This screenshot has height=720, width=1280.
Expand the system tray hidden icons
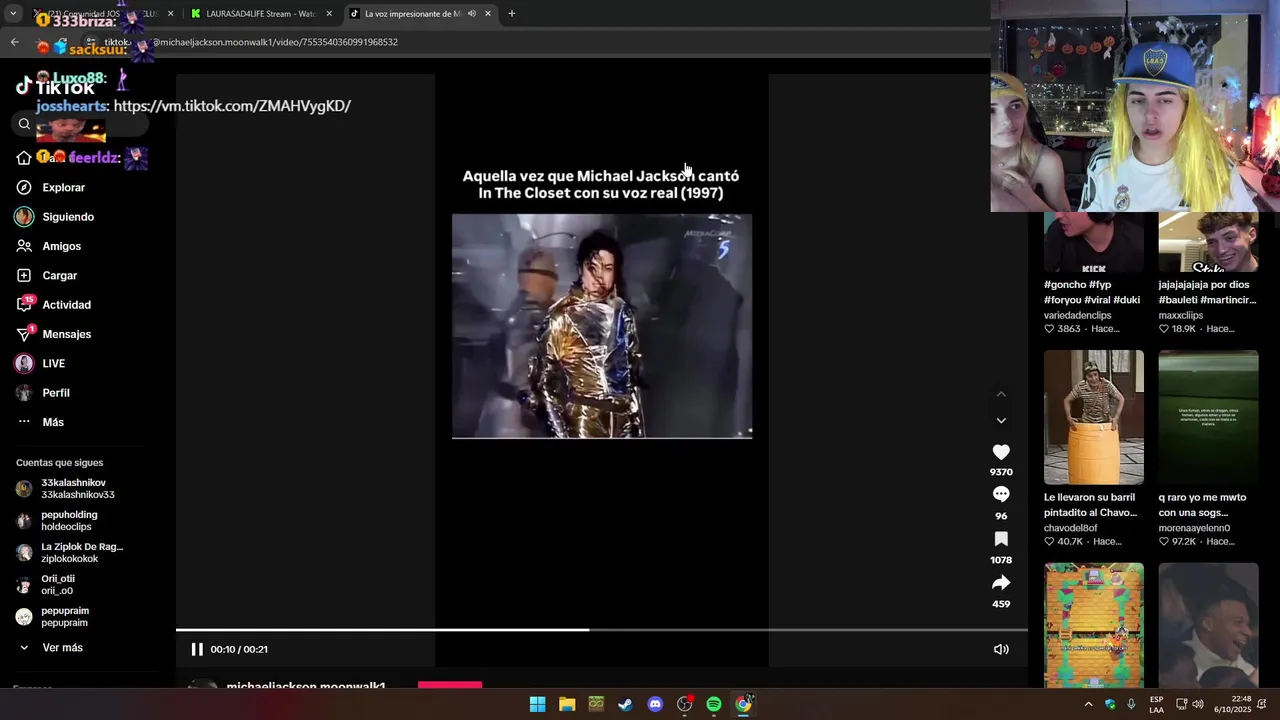tap(1088, 704)
